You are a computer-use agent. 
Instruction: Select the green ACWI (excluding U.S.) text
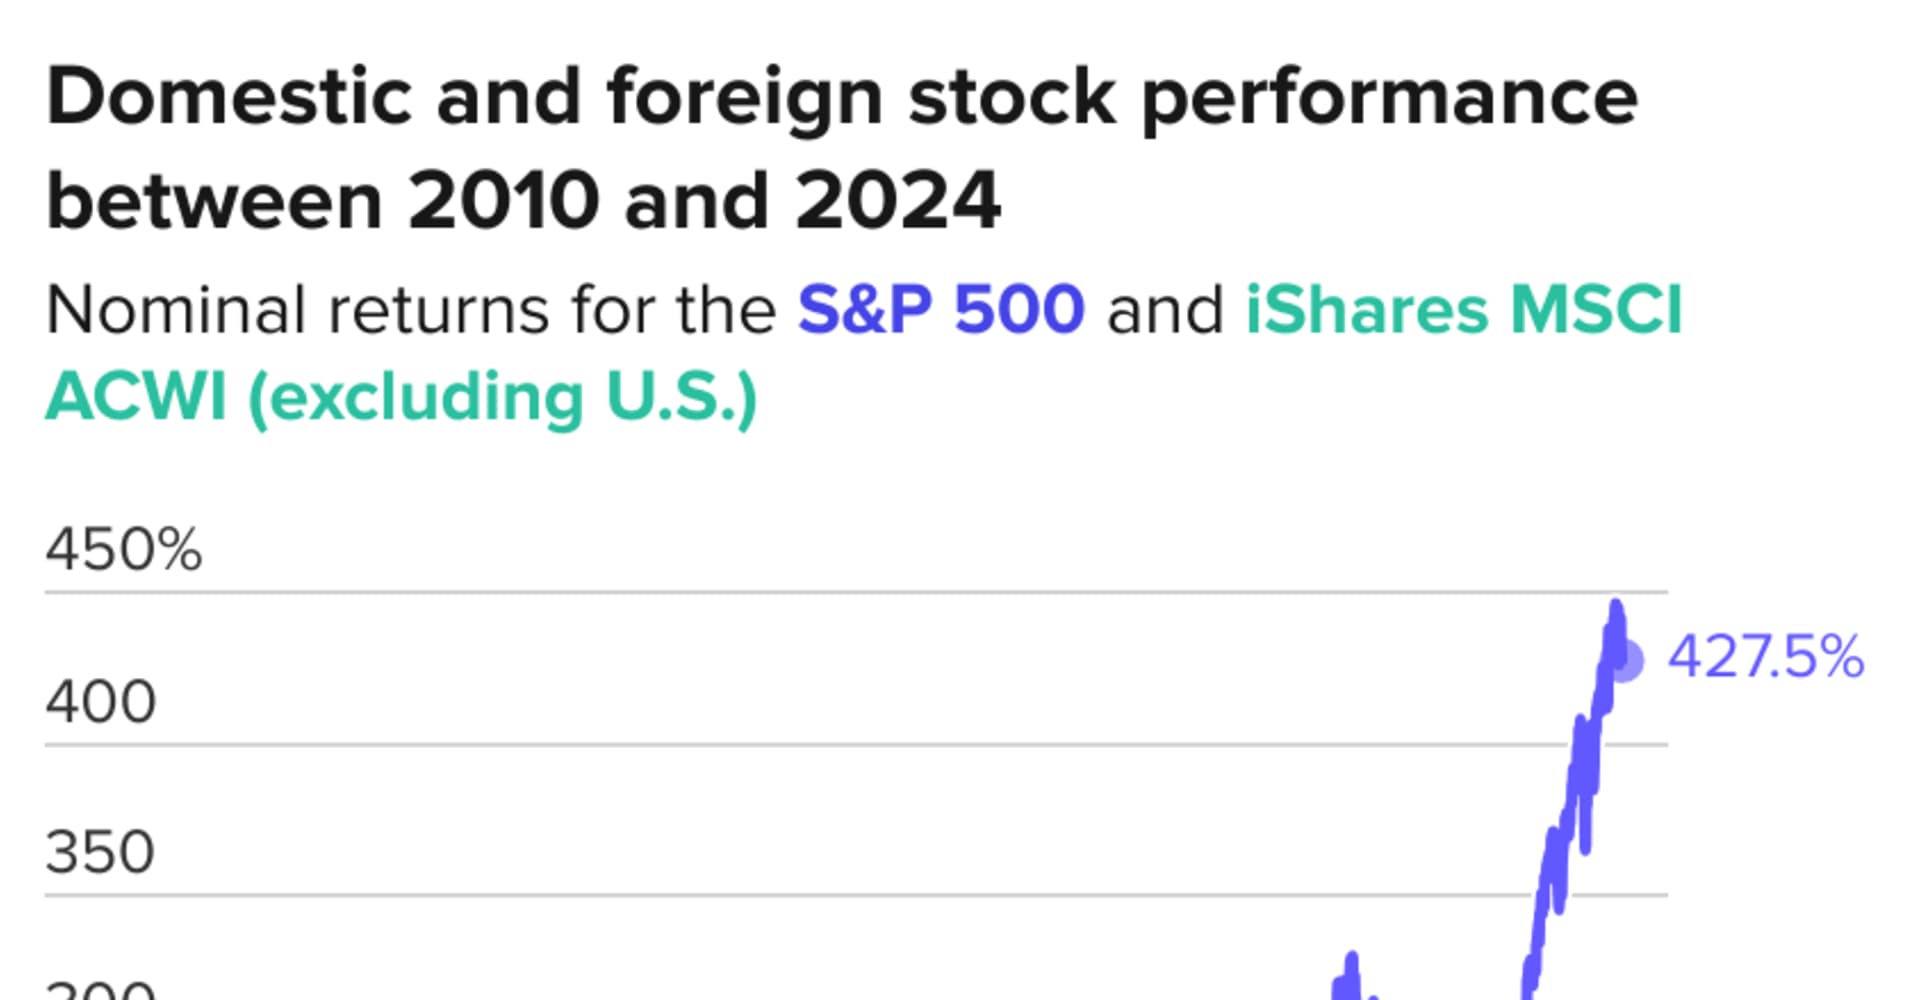click(x=402, y=398)
